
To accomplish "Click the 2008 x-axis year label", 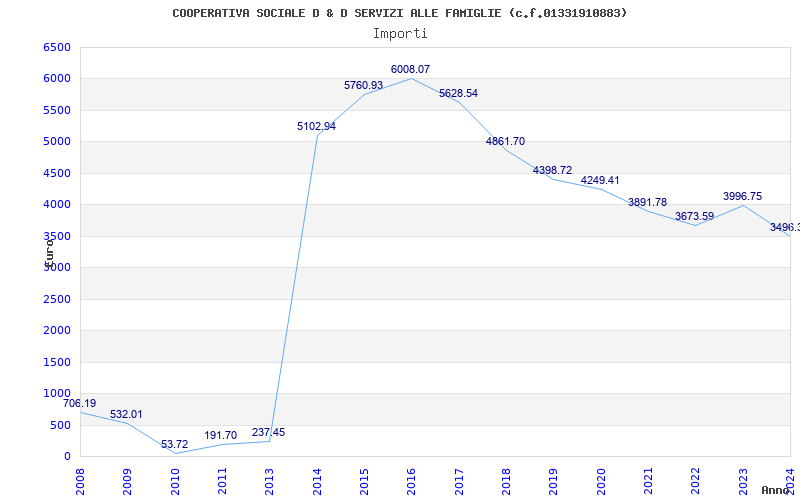I will click(80, 483).
